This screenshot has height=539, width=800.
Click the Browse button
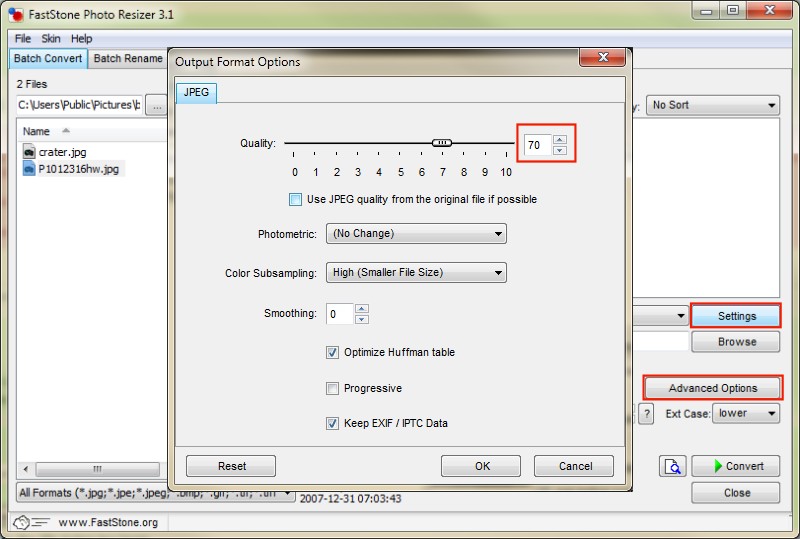pos(736,341)
